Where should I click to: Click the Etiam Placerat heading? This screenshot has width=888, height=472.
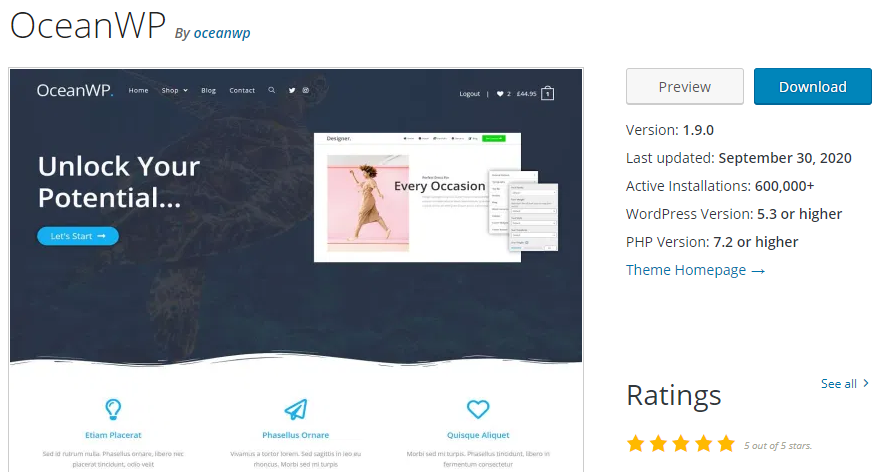click(x=113, y=435)
